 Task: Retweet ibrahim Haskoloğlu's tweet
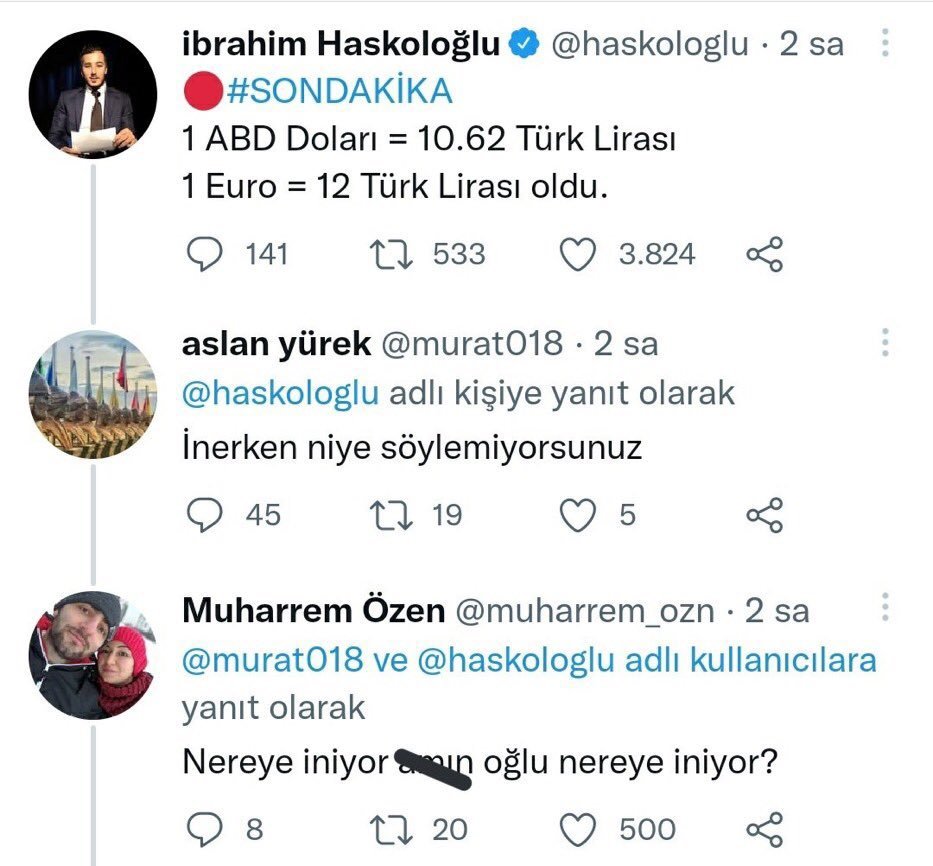tap(385, 254)
